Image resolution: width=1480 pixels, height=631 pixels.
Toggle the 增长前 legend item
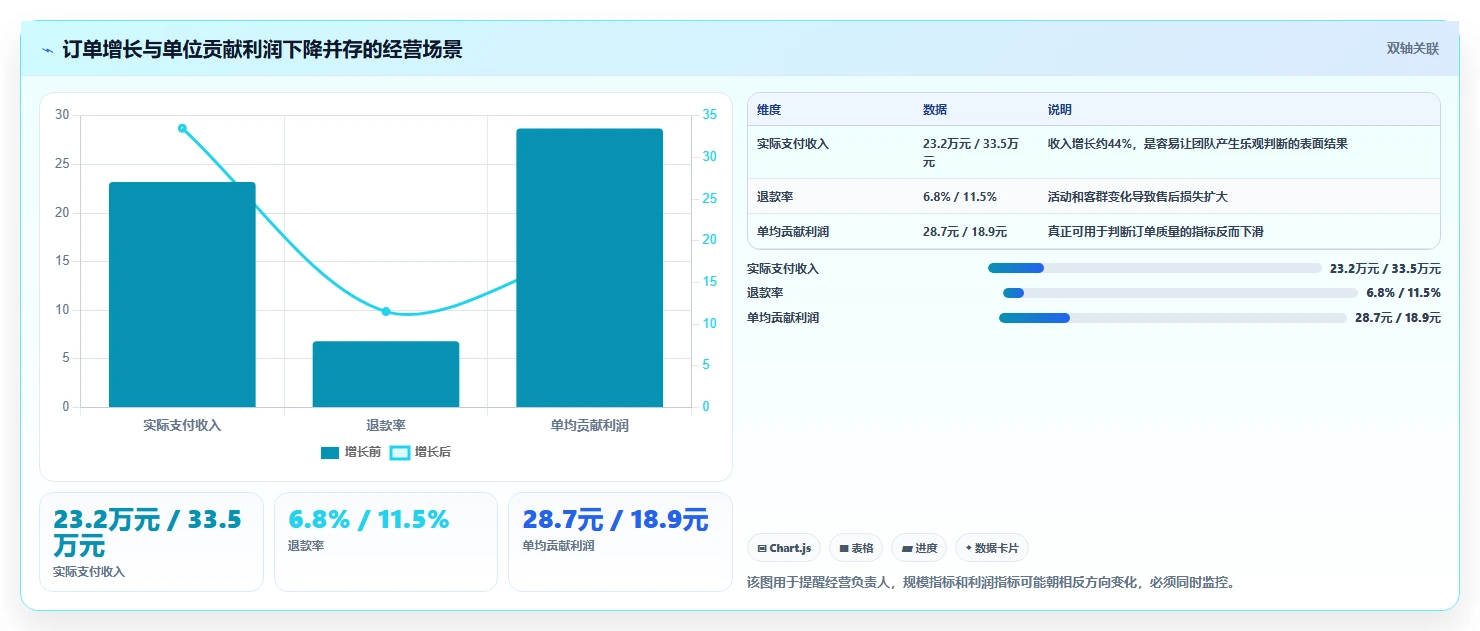[x=351, y=452]
